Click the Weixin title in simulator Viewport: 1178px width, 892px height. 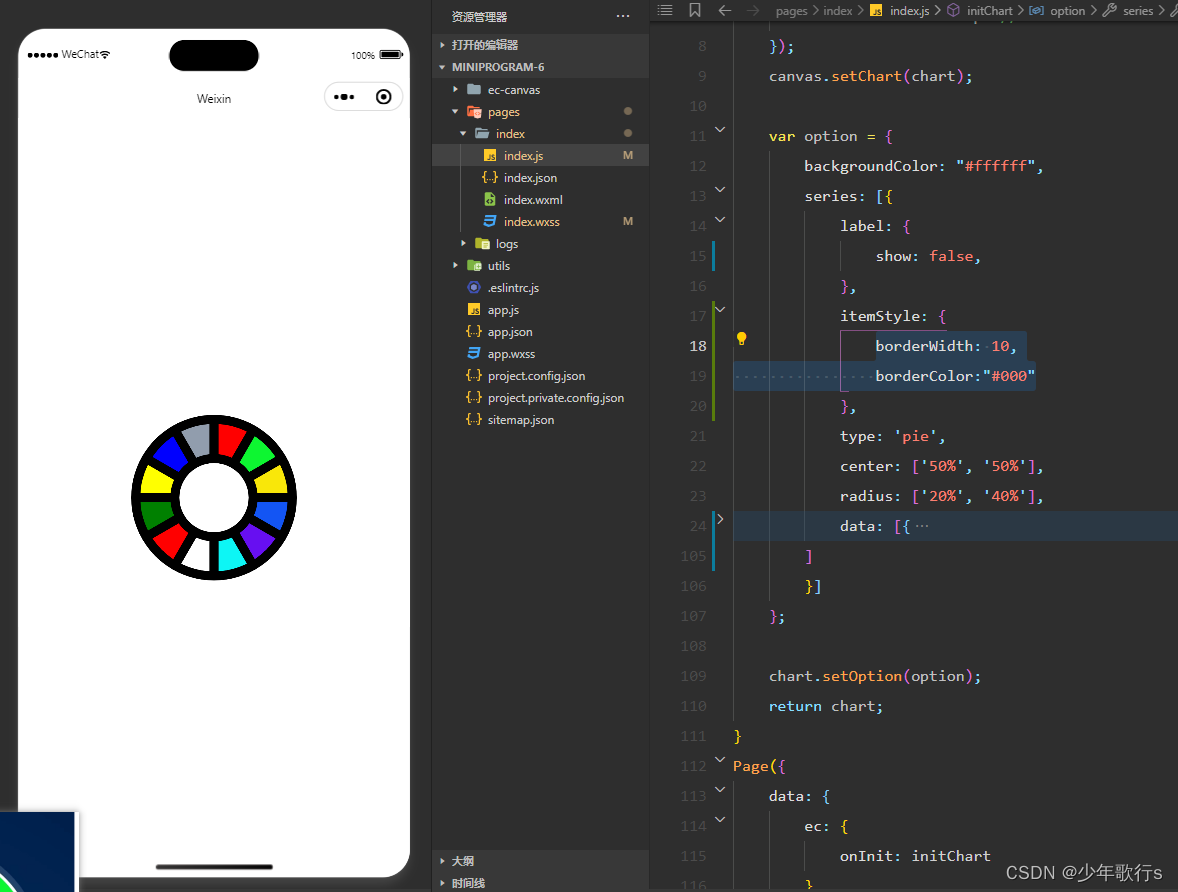coord(214,99)
